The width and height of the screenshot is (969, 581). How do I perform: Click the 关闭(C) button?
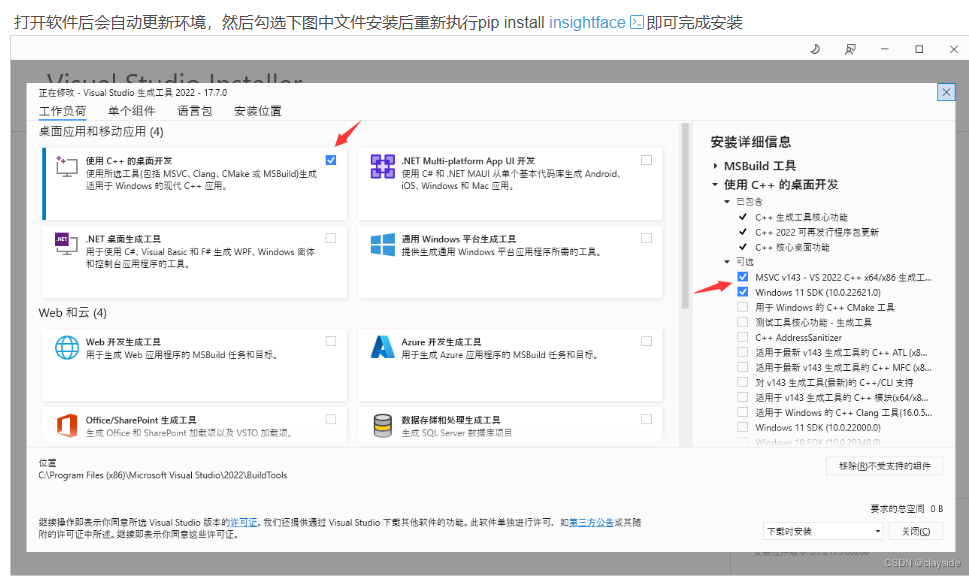click(x=916, y=530)
